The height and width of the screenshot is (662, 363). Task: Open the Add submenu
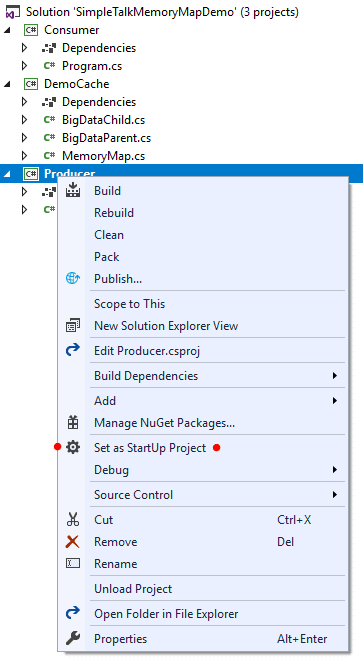click(217, 401)
